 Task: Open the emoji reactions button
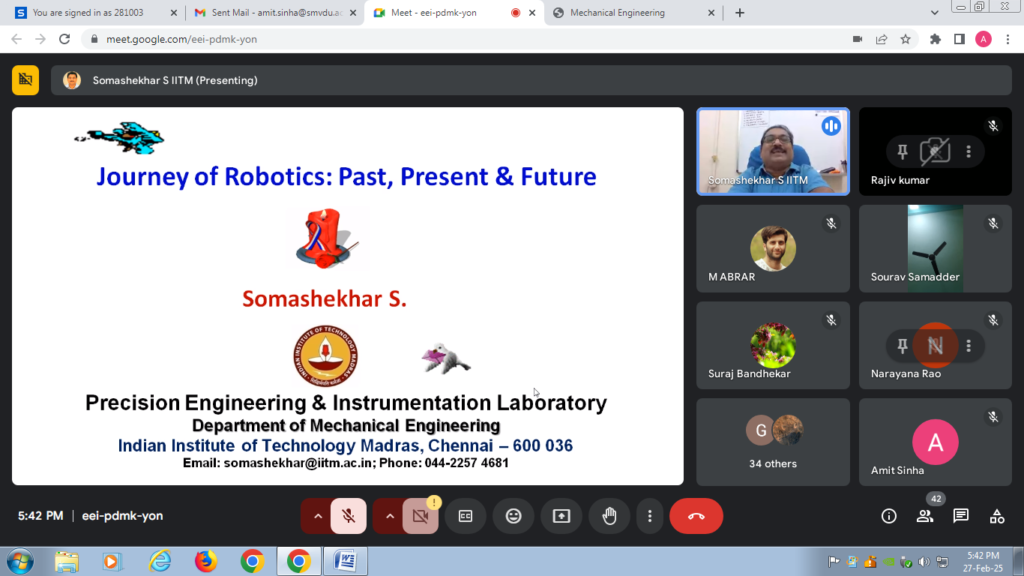tap(514, 516)
